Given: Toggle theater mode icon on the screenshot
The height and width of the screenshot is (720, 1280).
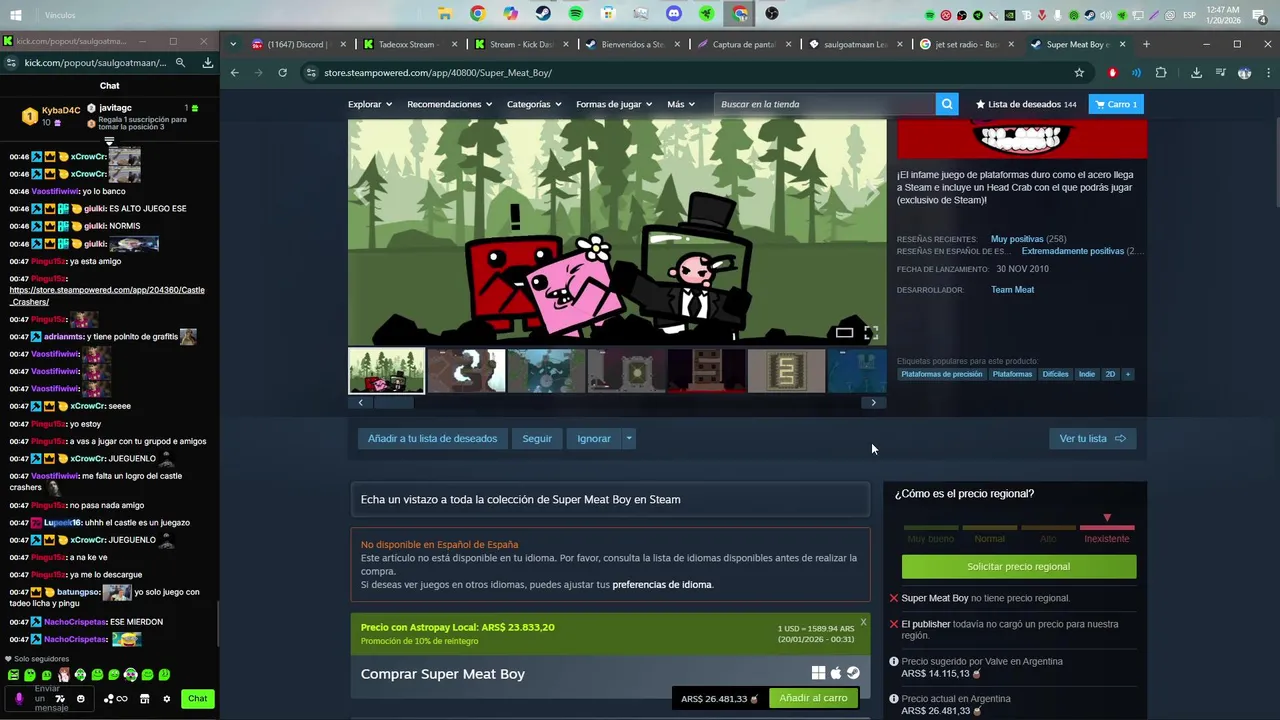Looking at the screenshot, I should (x=844, y=333).
